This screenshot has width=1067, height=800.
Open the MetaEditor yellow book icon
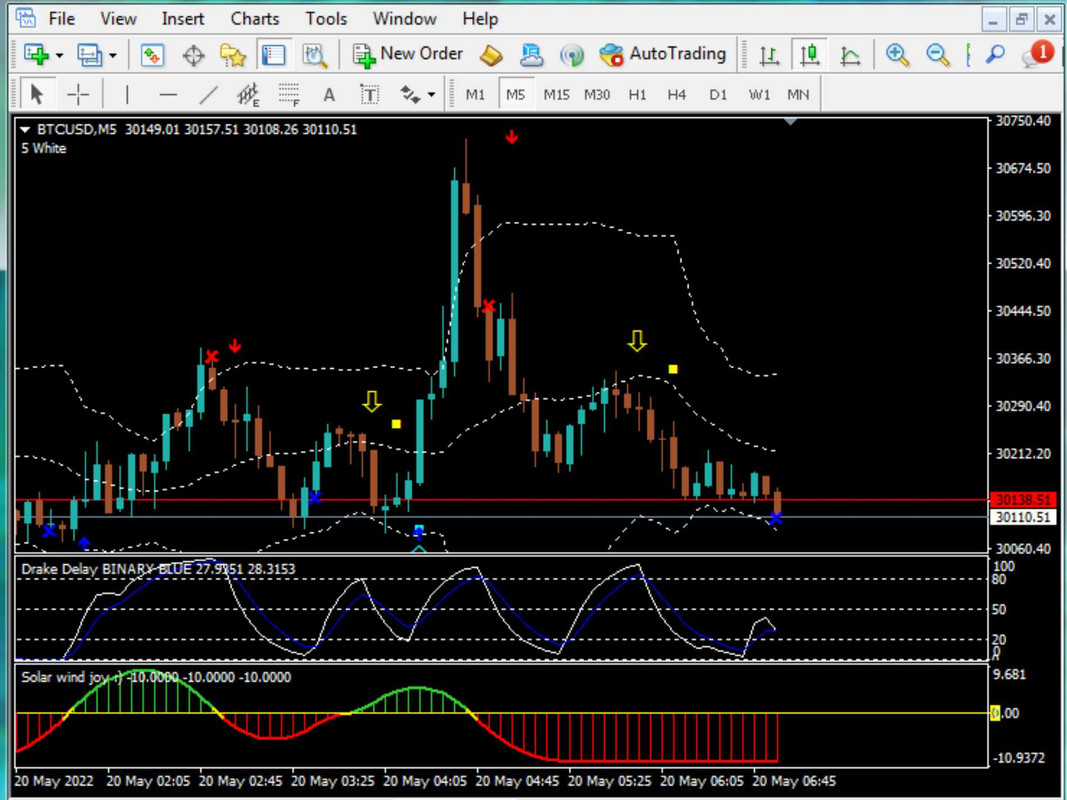pyautogui.click(x=491, y=54)
